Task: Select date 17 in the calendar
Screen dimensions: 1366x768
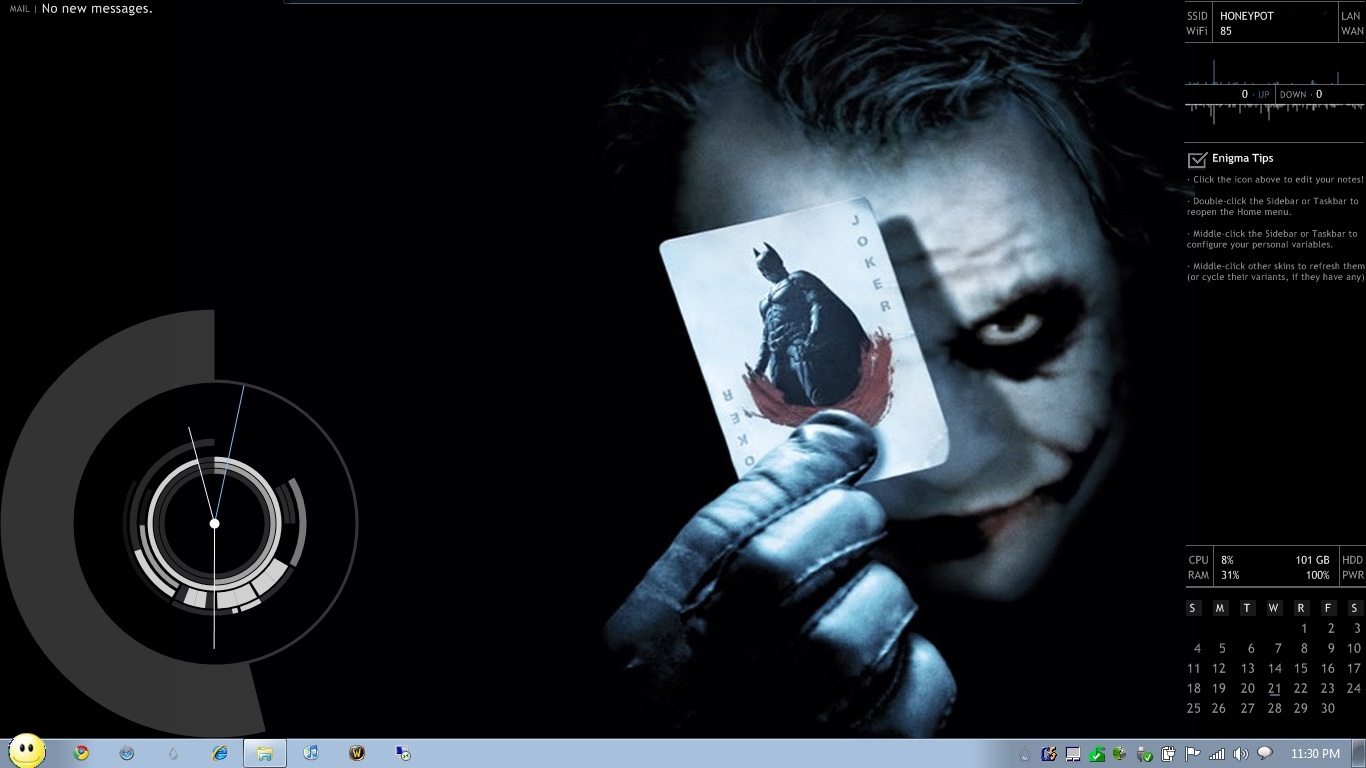Action: 1354,668
